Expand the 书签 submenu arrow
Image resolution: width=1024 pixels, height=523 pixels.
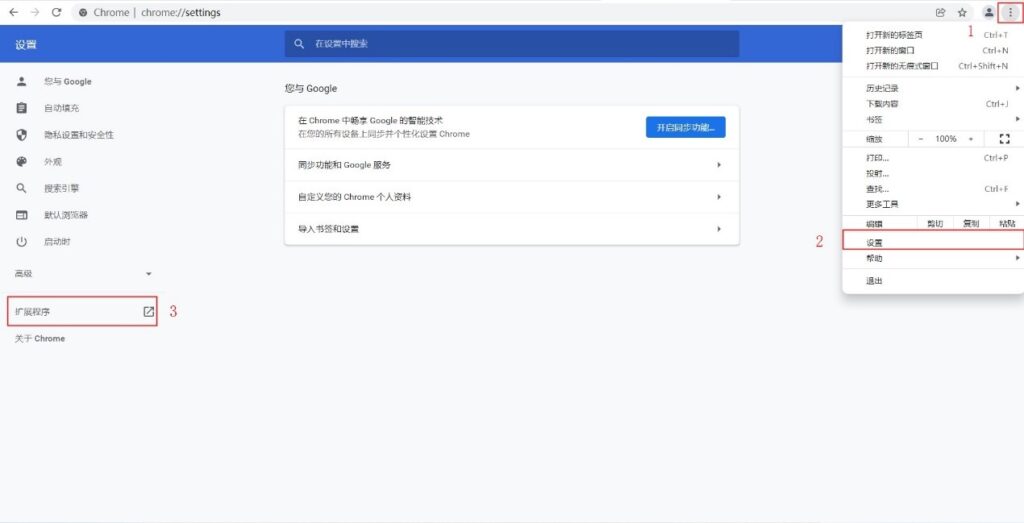(1017, 119)
